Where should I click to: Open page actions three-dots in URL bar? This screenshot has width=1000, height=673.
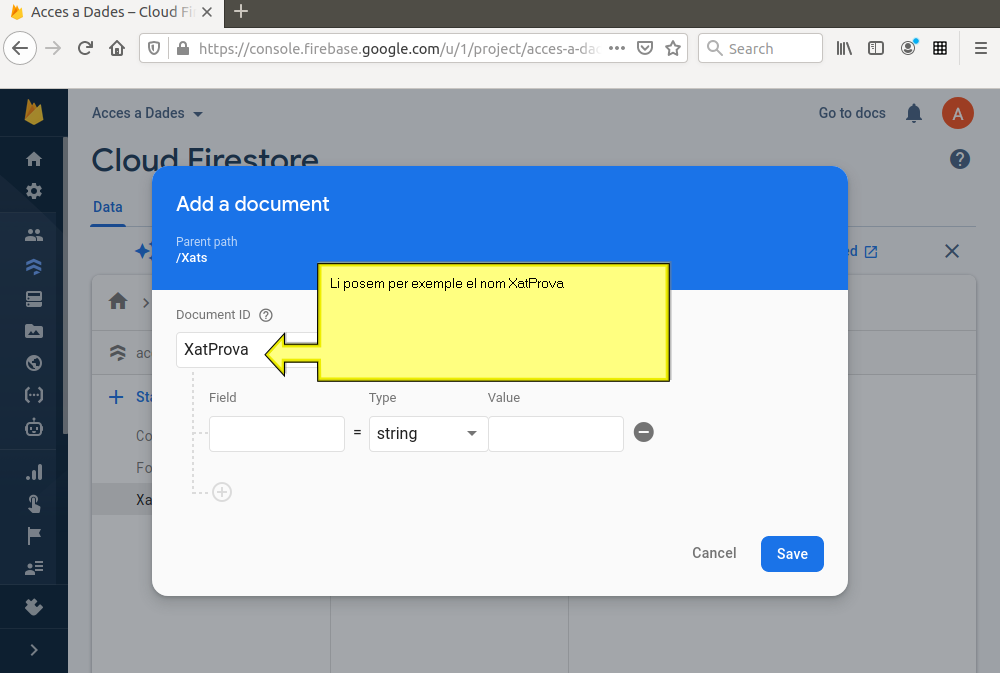click(617, 48)
